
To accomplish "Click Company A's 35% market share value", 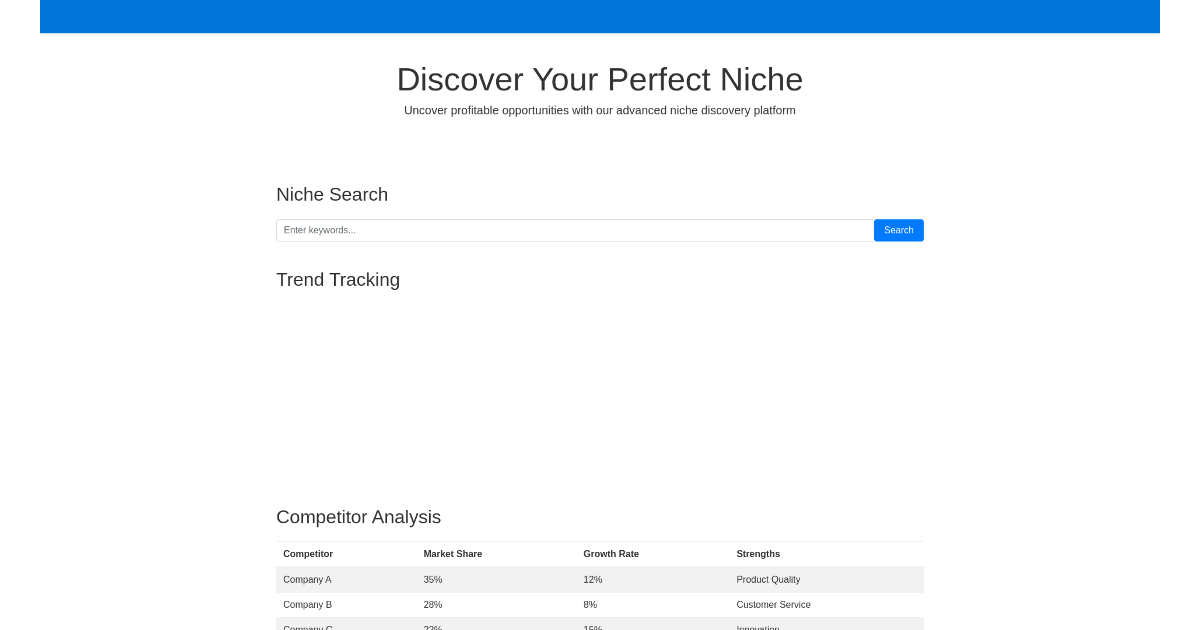I will pyautogui.click(x=433, y=579).
